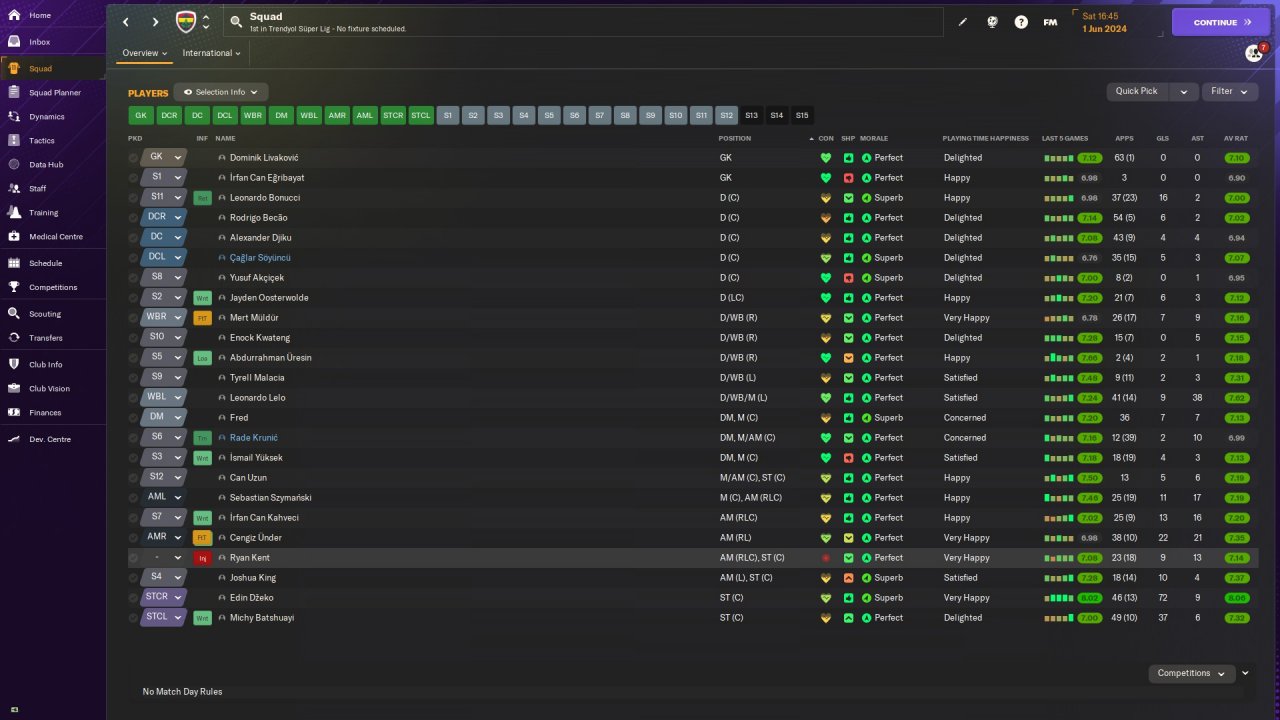Click Mert Müldür's last 5 games bars
Image resolution: width=1280 pixels, height=720 pixels.
pos(1058,318)
